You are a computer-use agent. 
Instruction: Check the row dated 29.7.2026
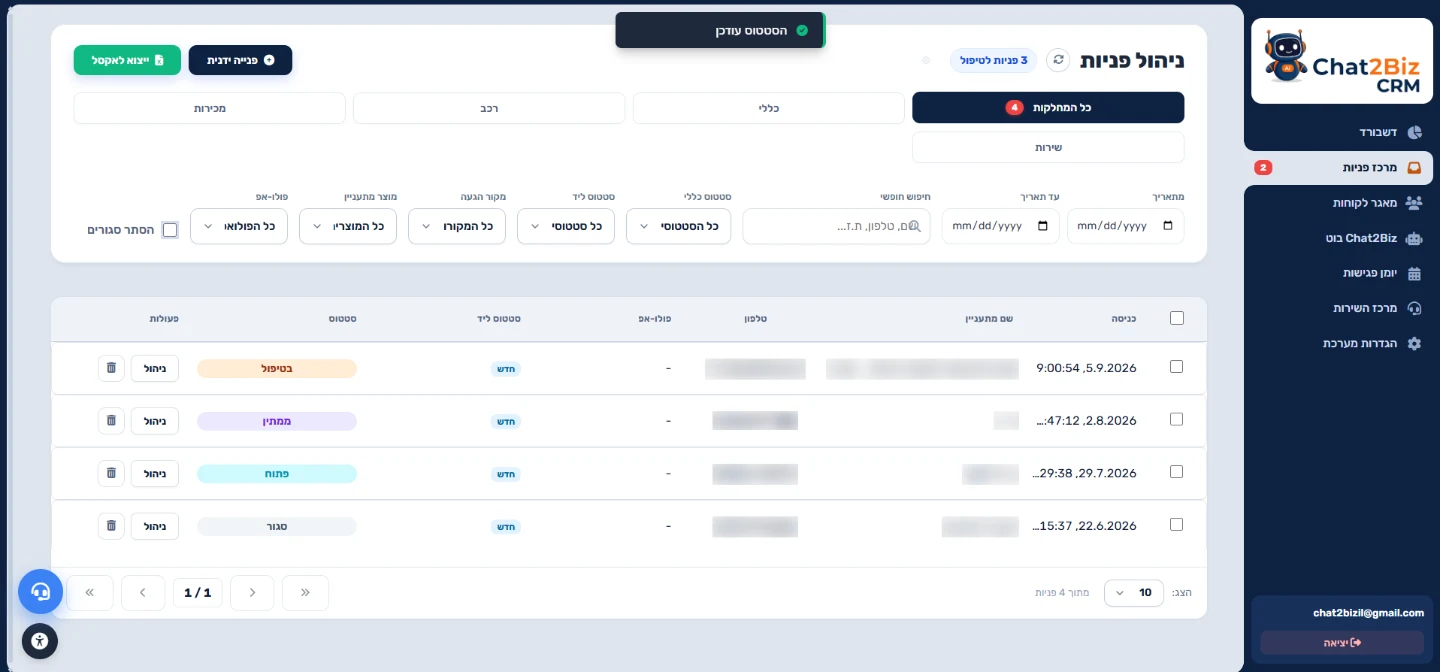[1177, 471]
